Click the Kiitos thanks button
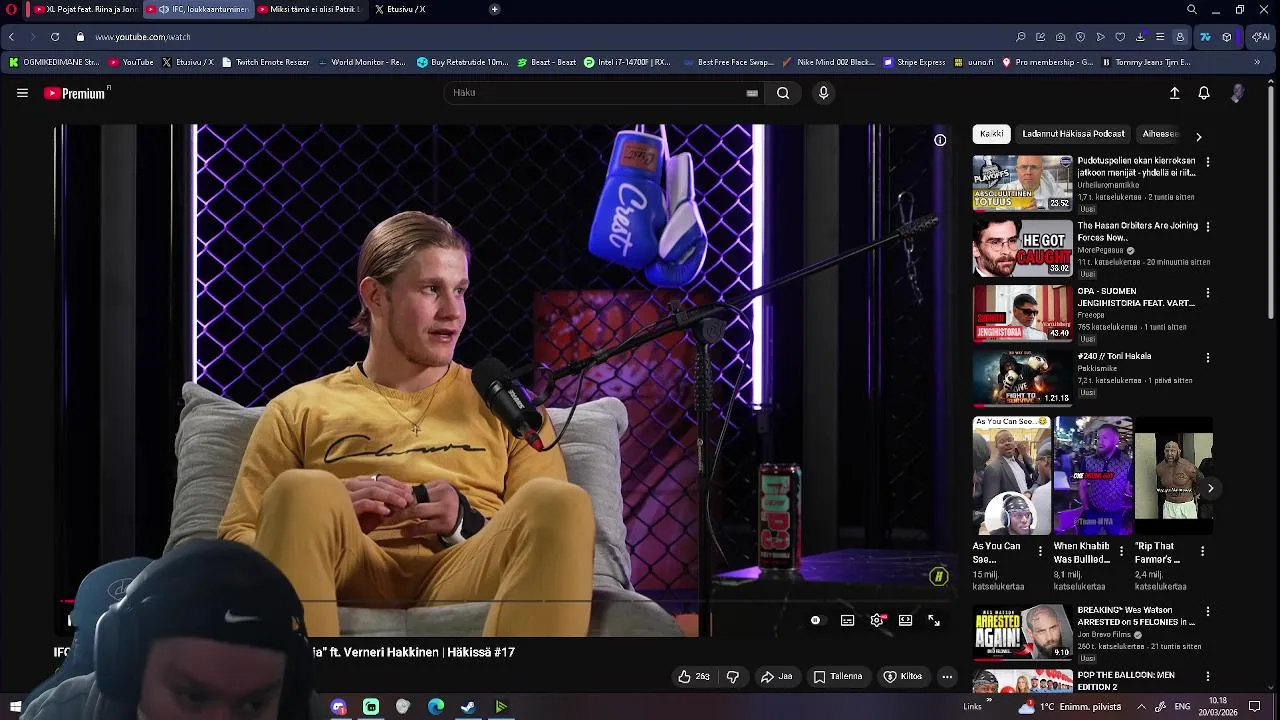Viewport: 1280px width, 720px height. click(903, 677)
